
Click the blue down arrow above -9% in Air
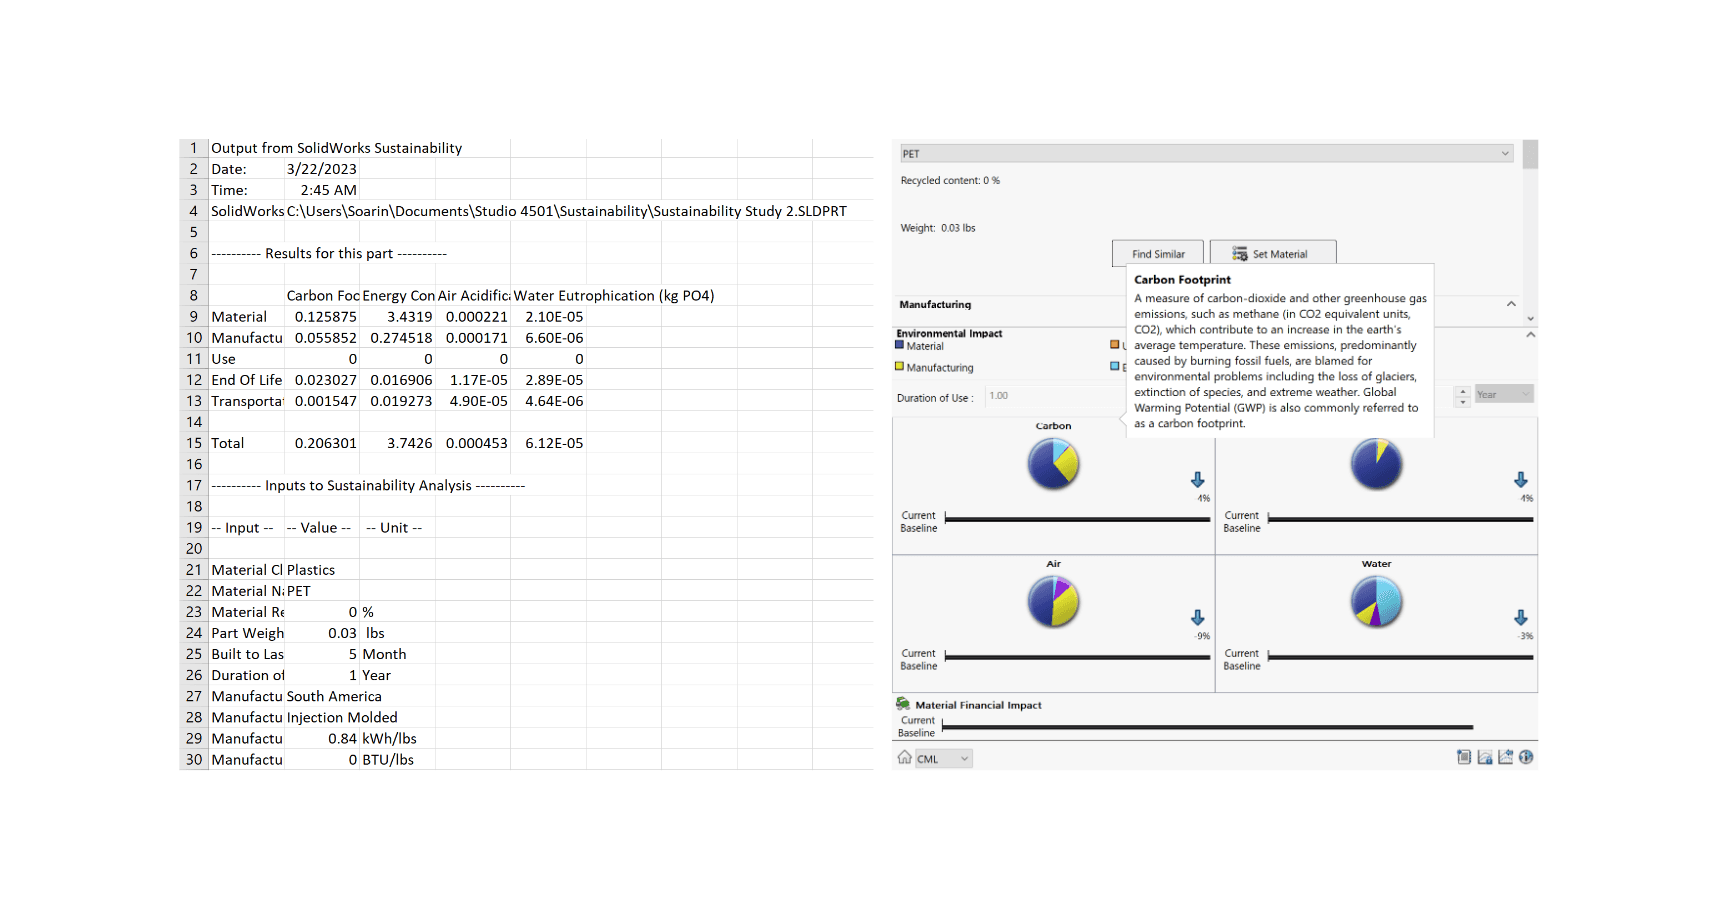(x=1198, y=618)
